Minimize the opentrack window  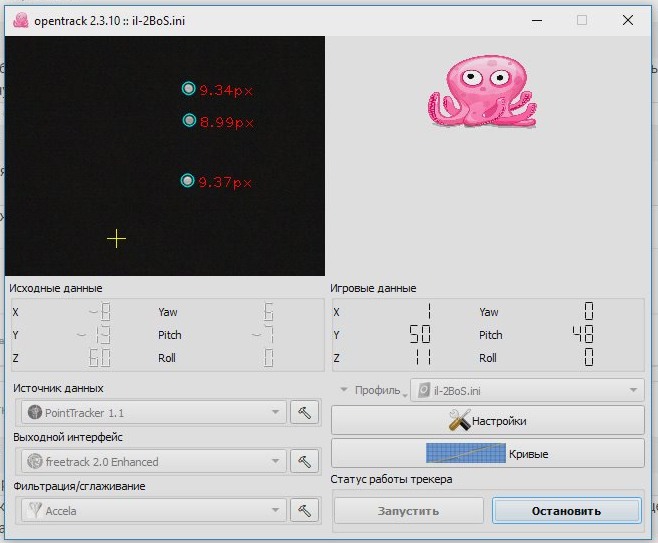[537, 20]
